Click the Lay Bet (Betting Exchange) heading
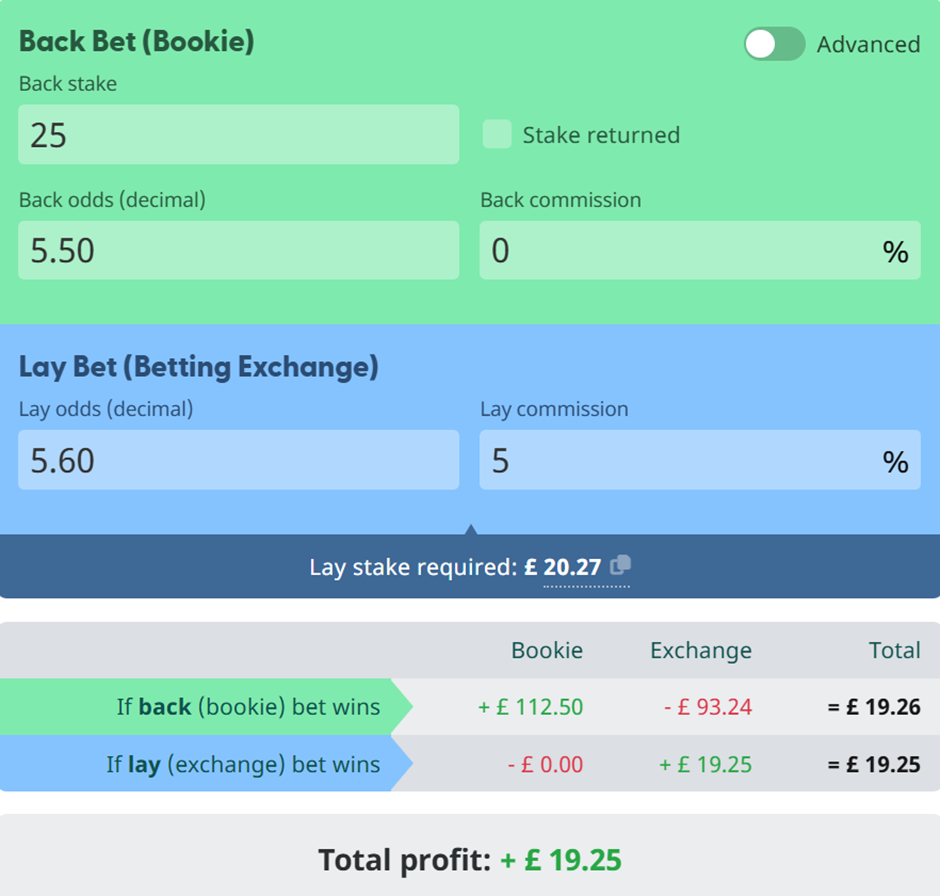The image size is (940, 896). [x=198, y=366]
